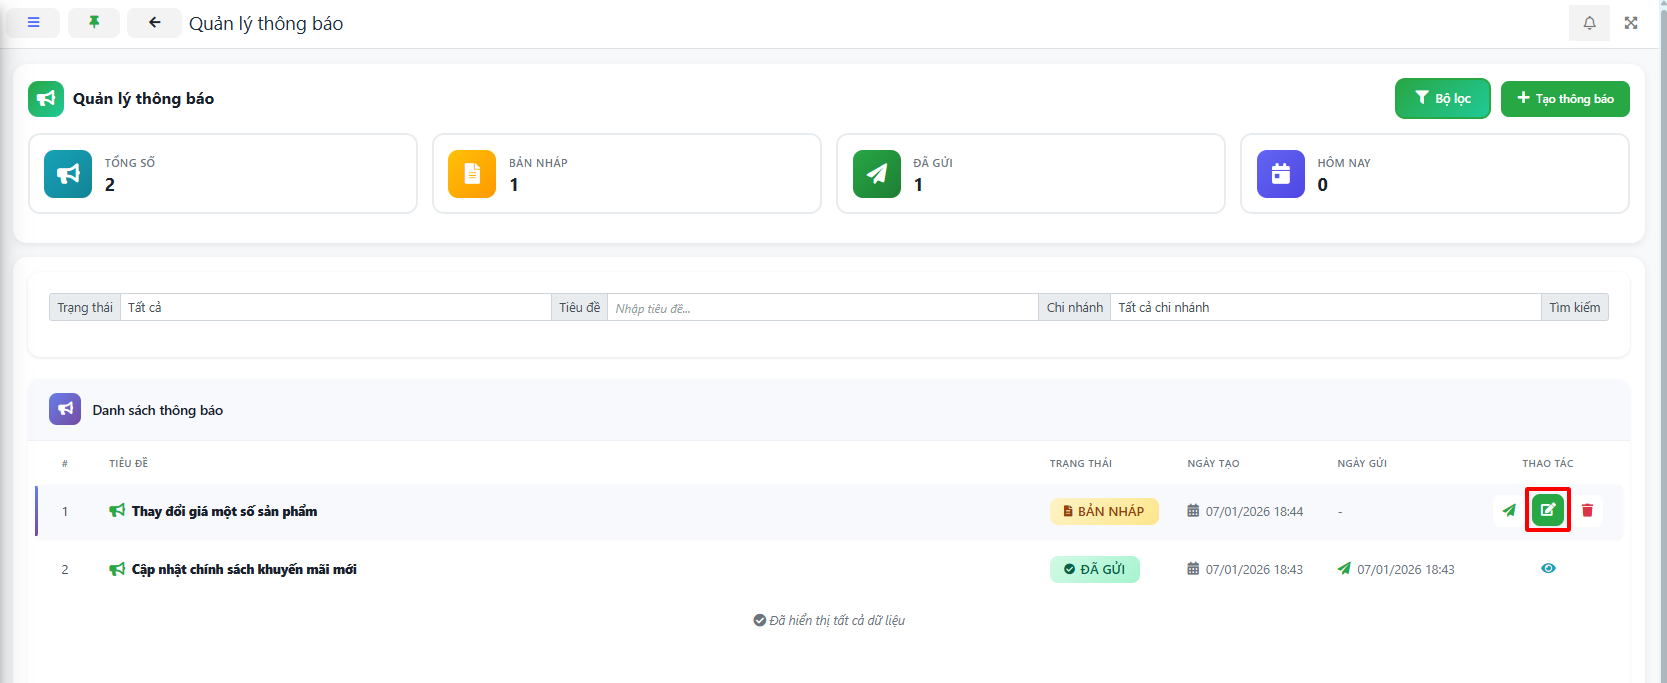
Task: Toggle the Bộ lọc filter panel
Action: point(1442,98)
